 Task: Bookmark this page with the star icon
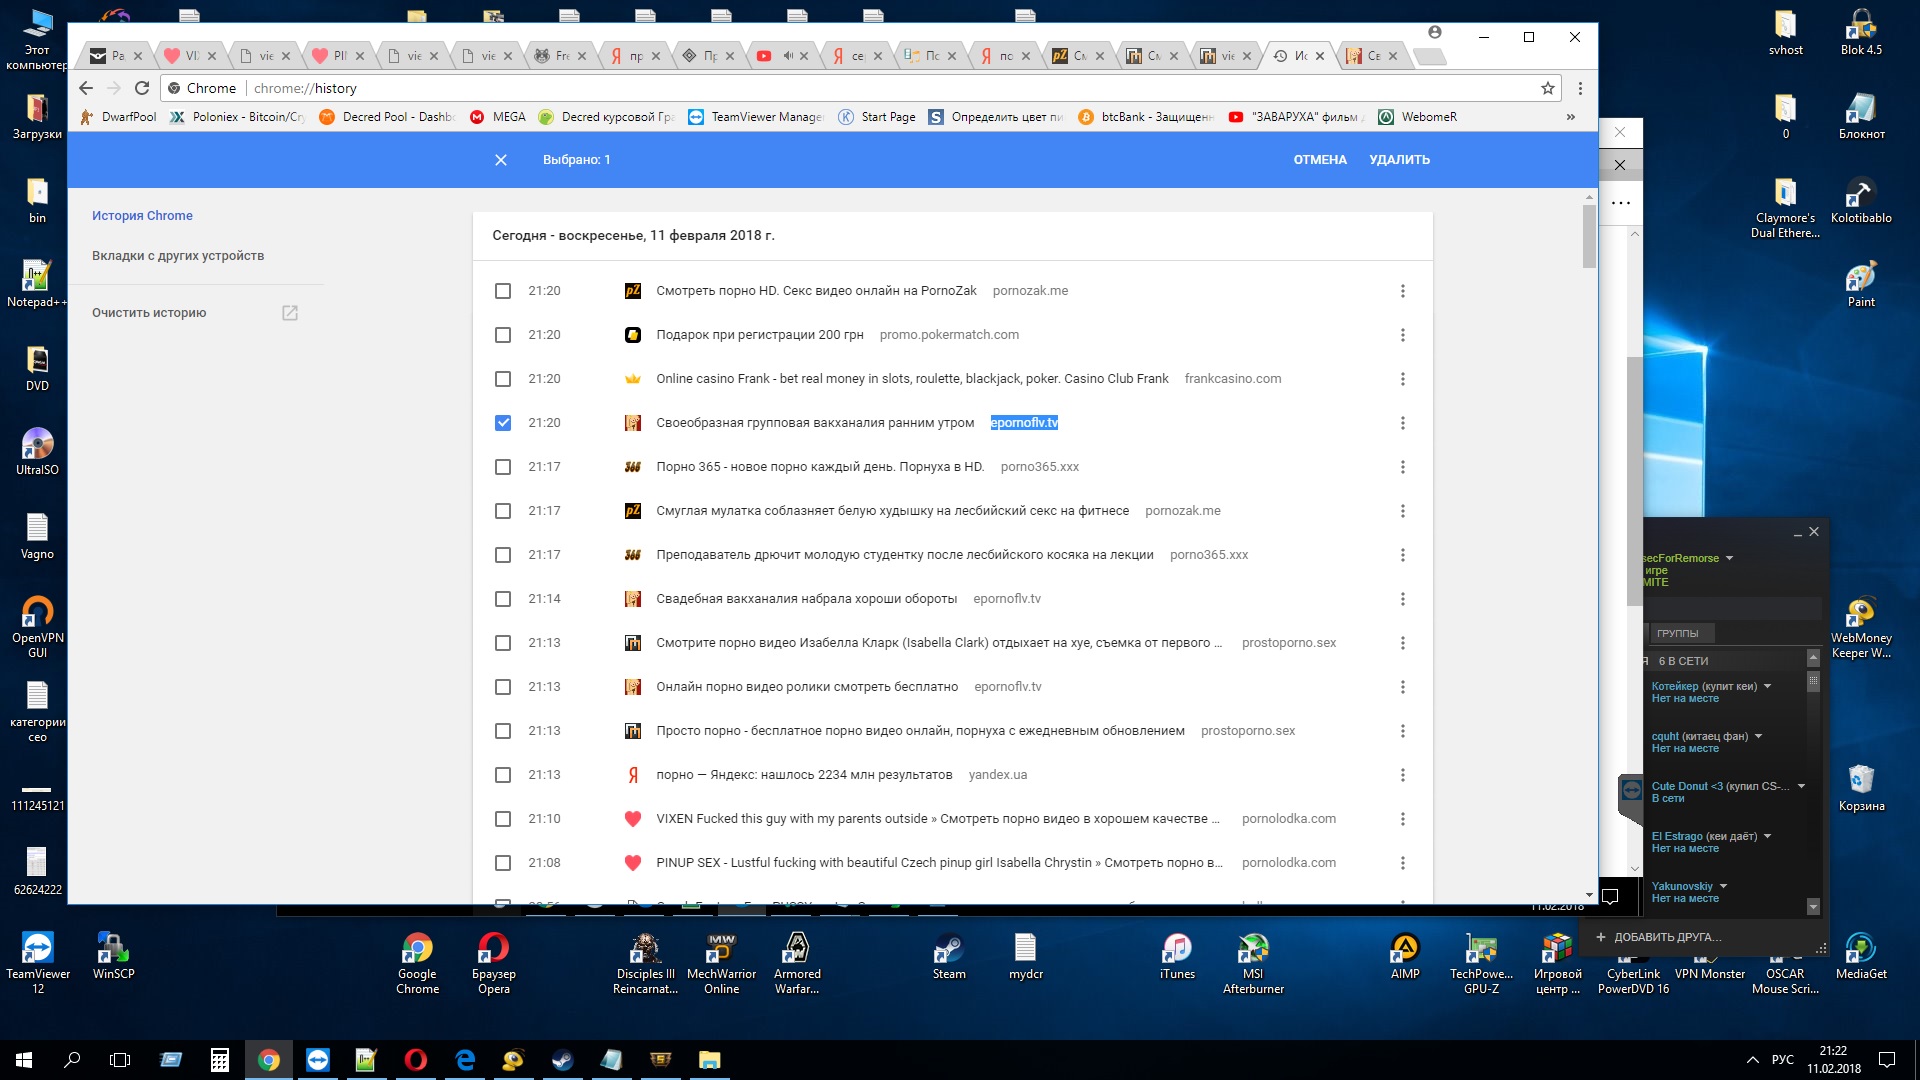point(1548,88)
